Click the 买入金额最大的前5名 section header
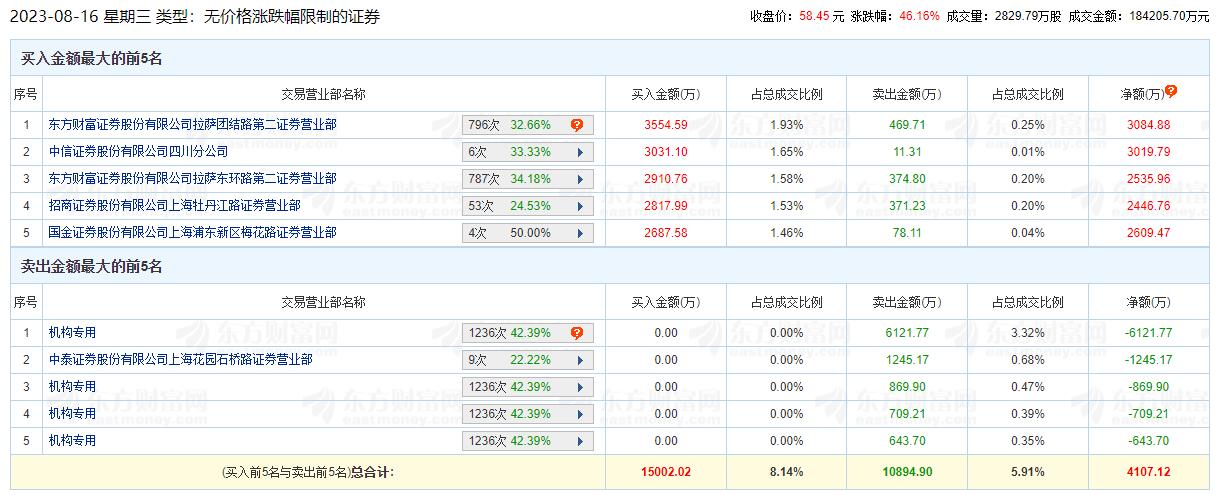1218x495 pixels. tap(92, 59)
